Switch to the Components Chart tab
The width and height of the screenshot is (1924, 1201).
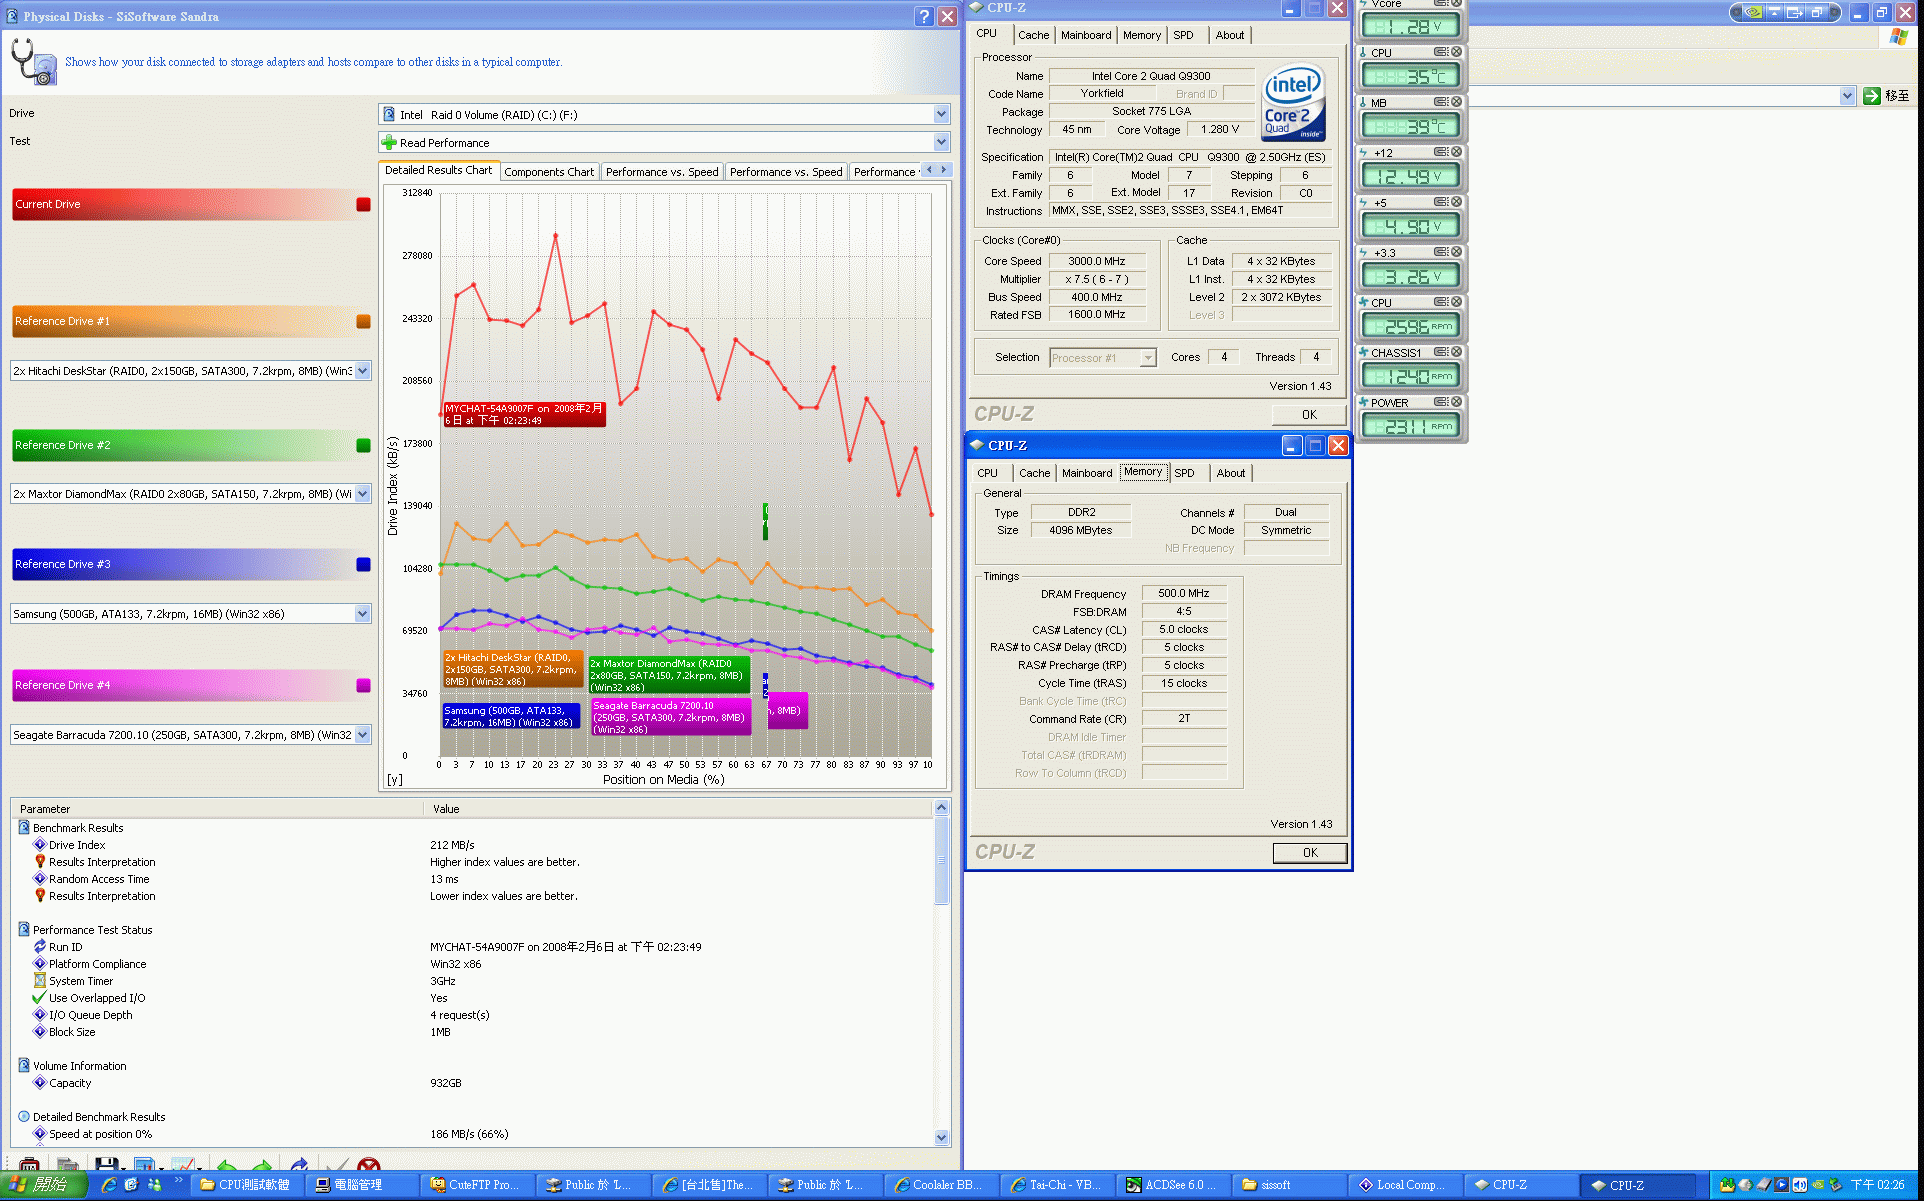pyautogui.click(x=549, y=172)
